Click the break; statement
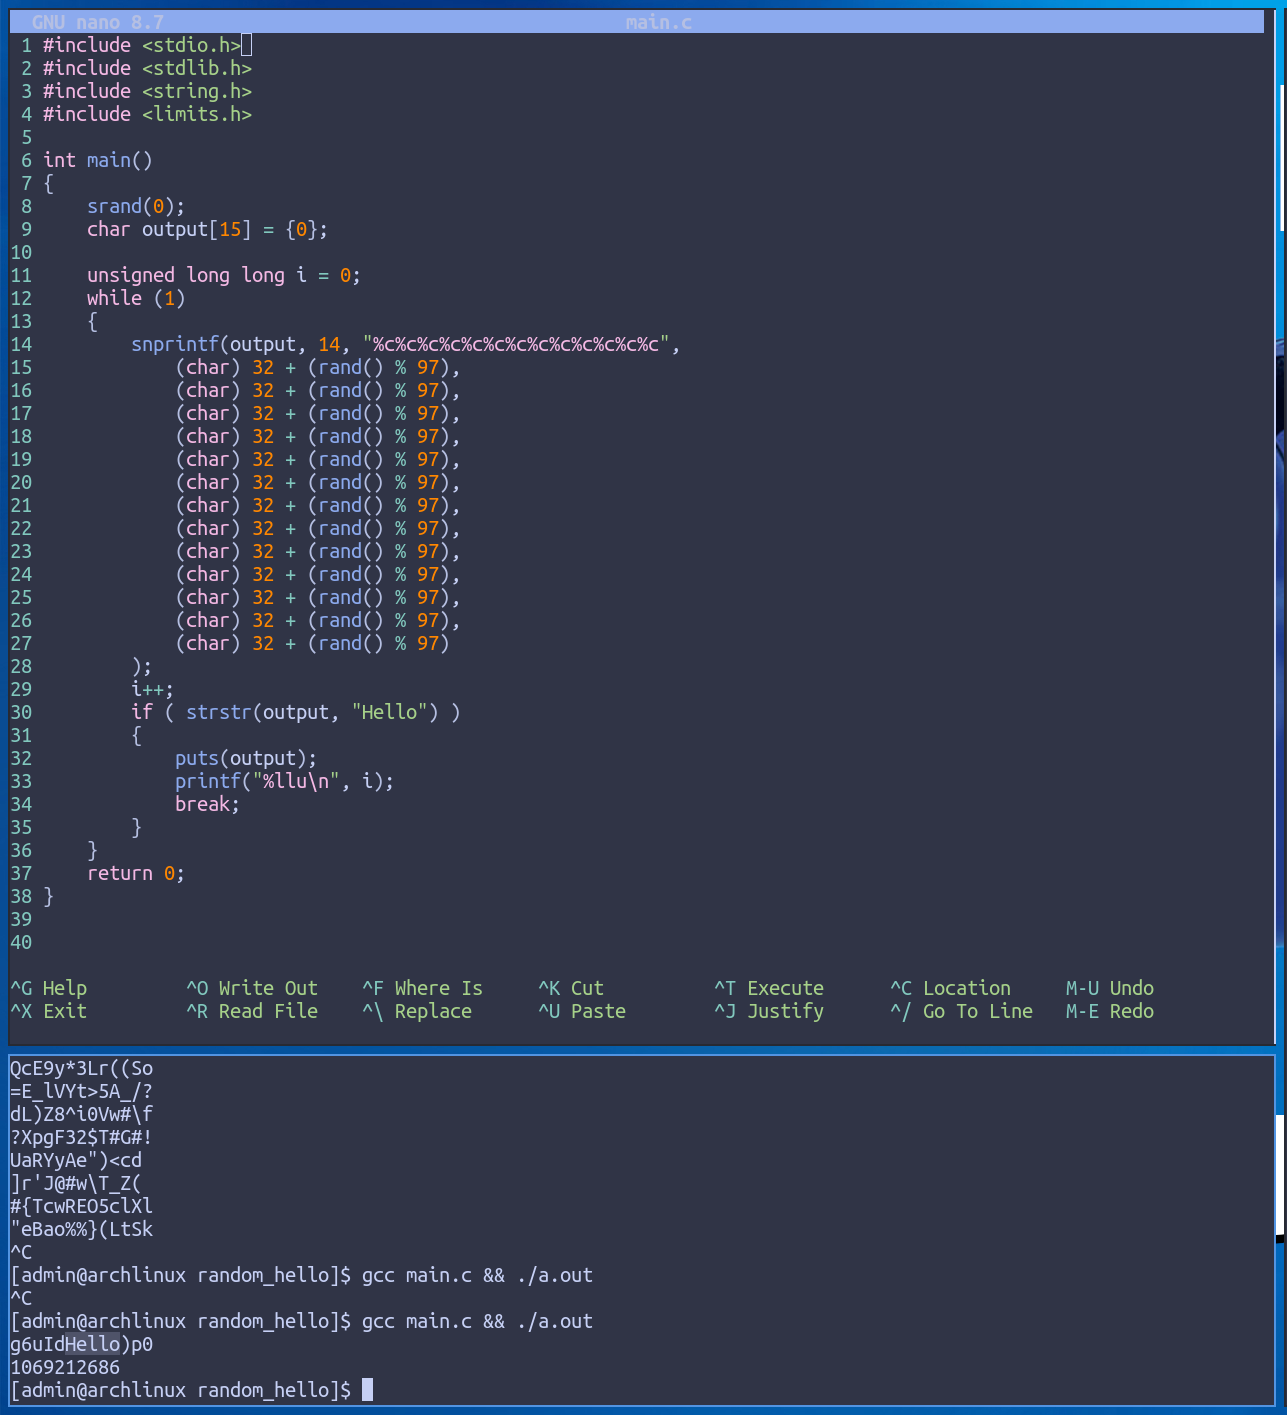Image resolution: width=1287 pixels, height=1415 pixels. click(207, 804)
